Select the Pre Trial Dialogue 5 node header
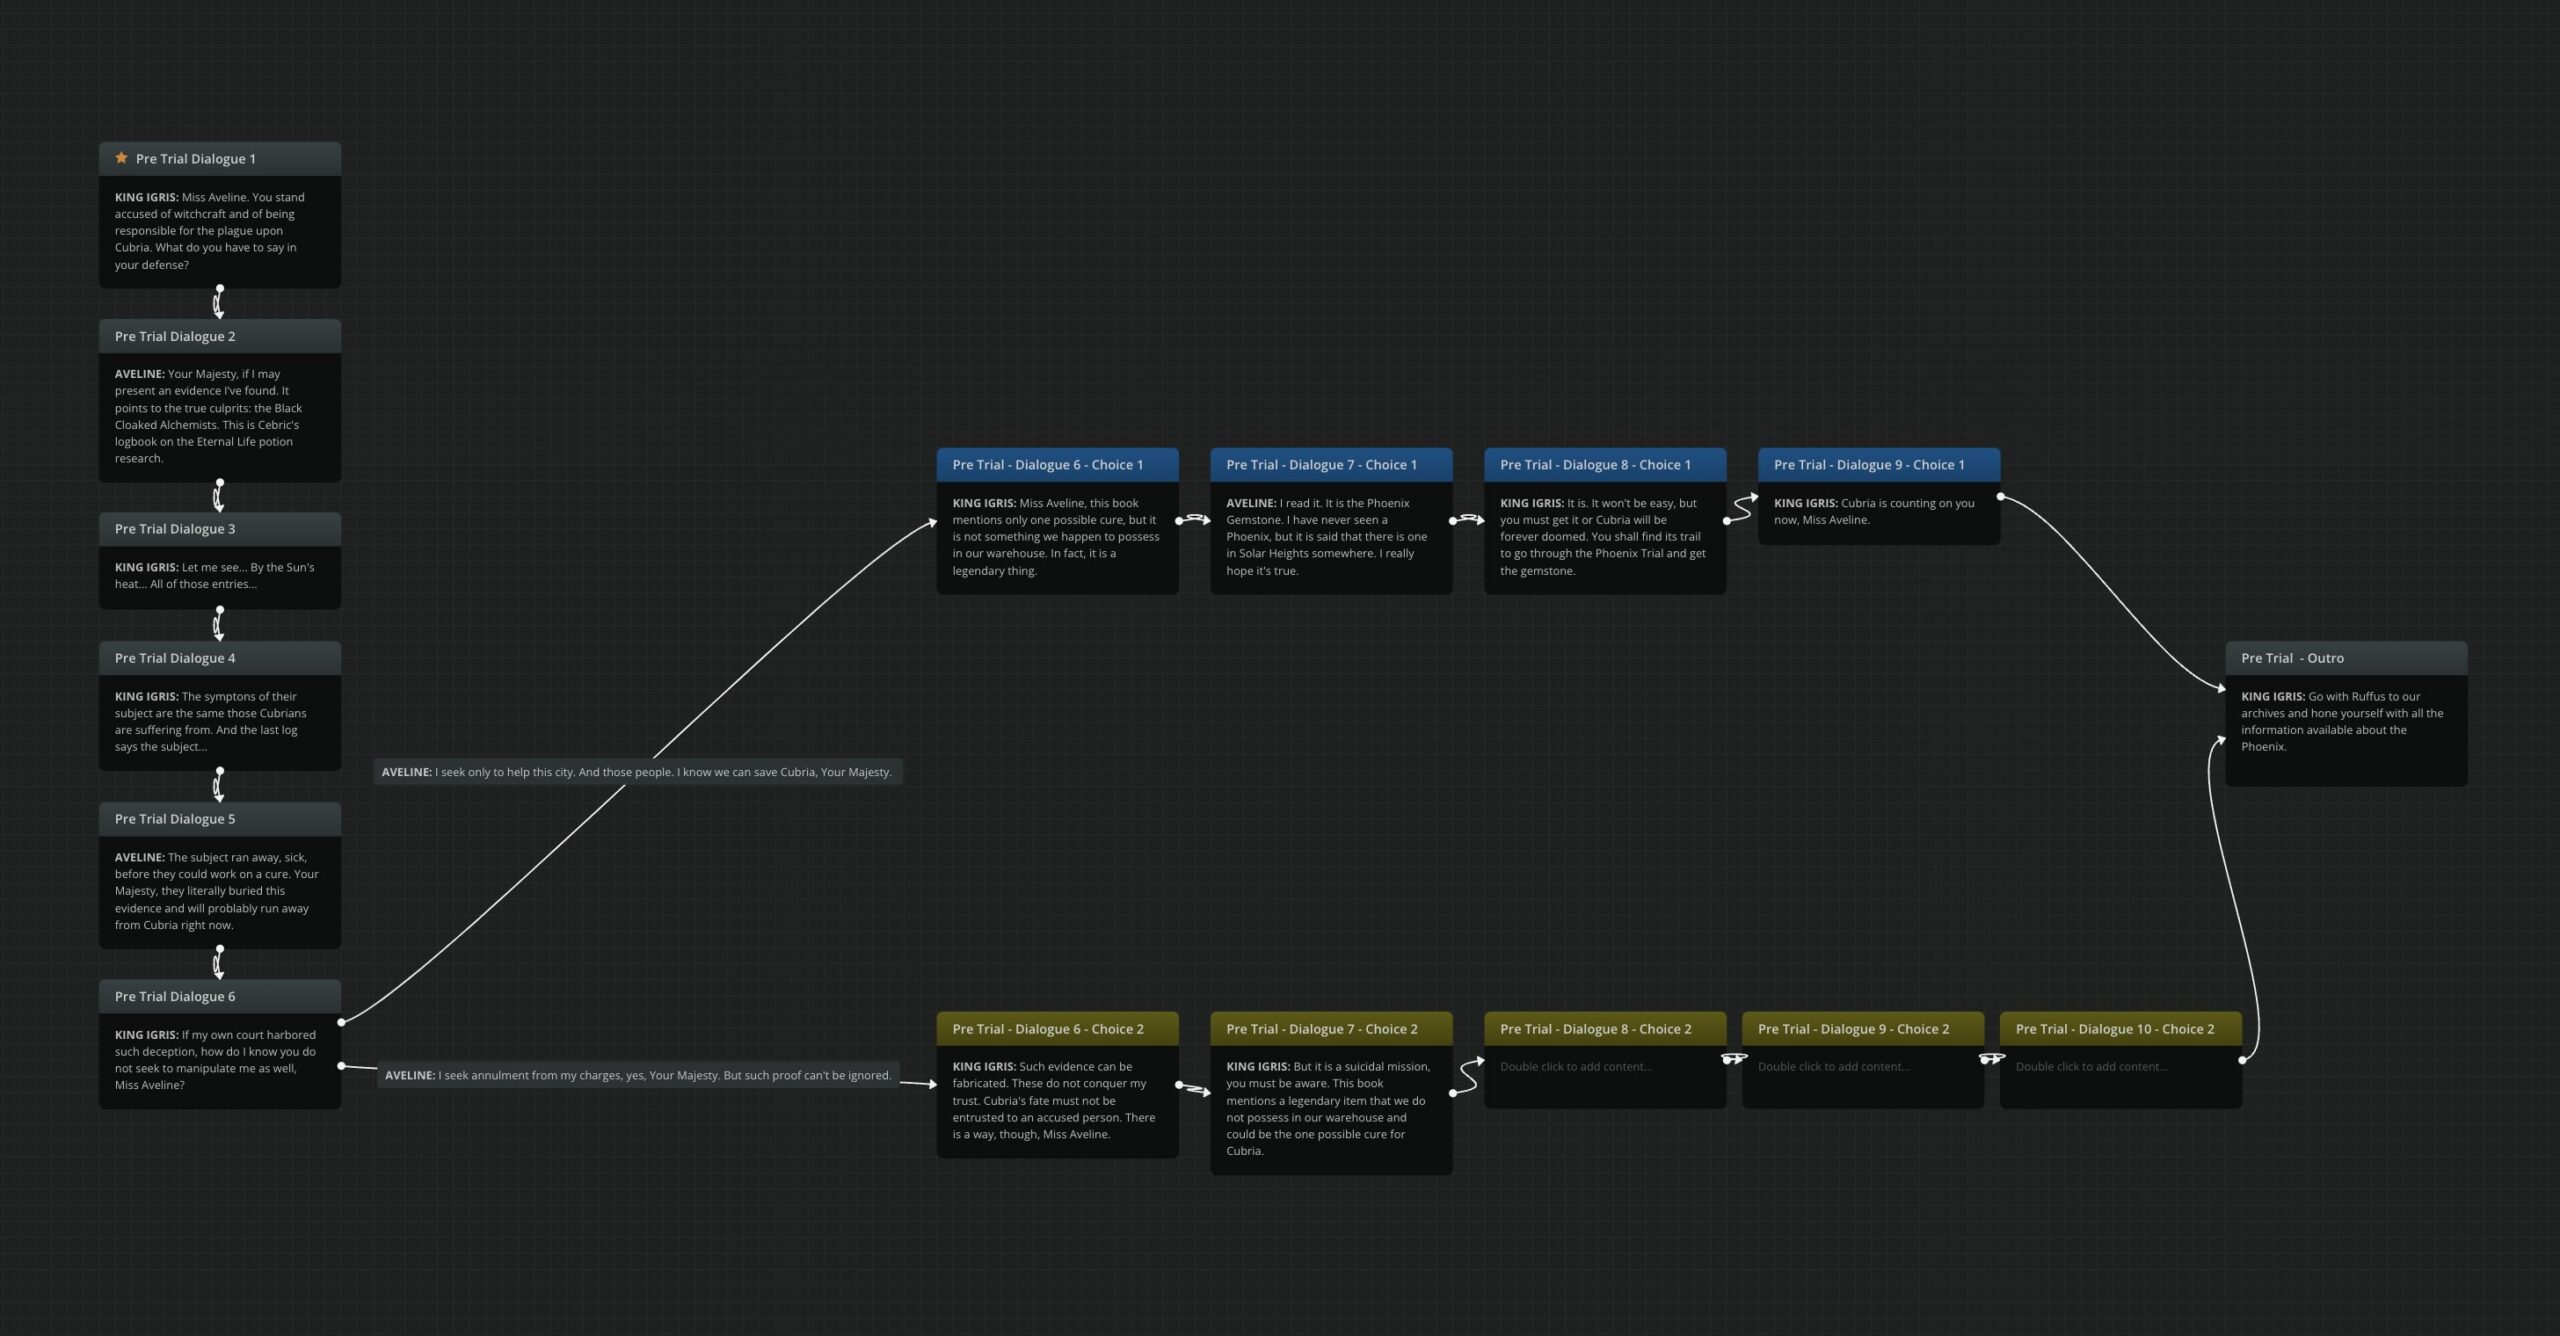Viewport: 2560px width, 1336px height. click(219, 819)
